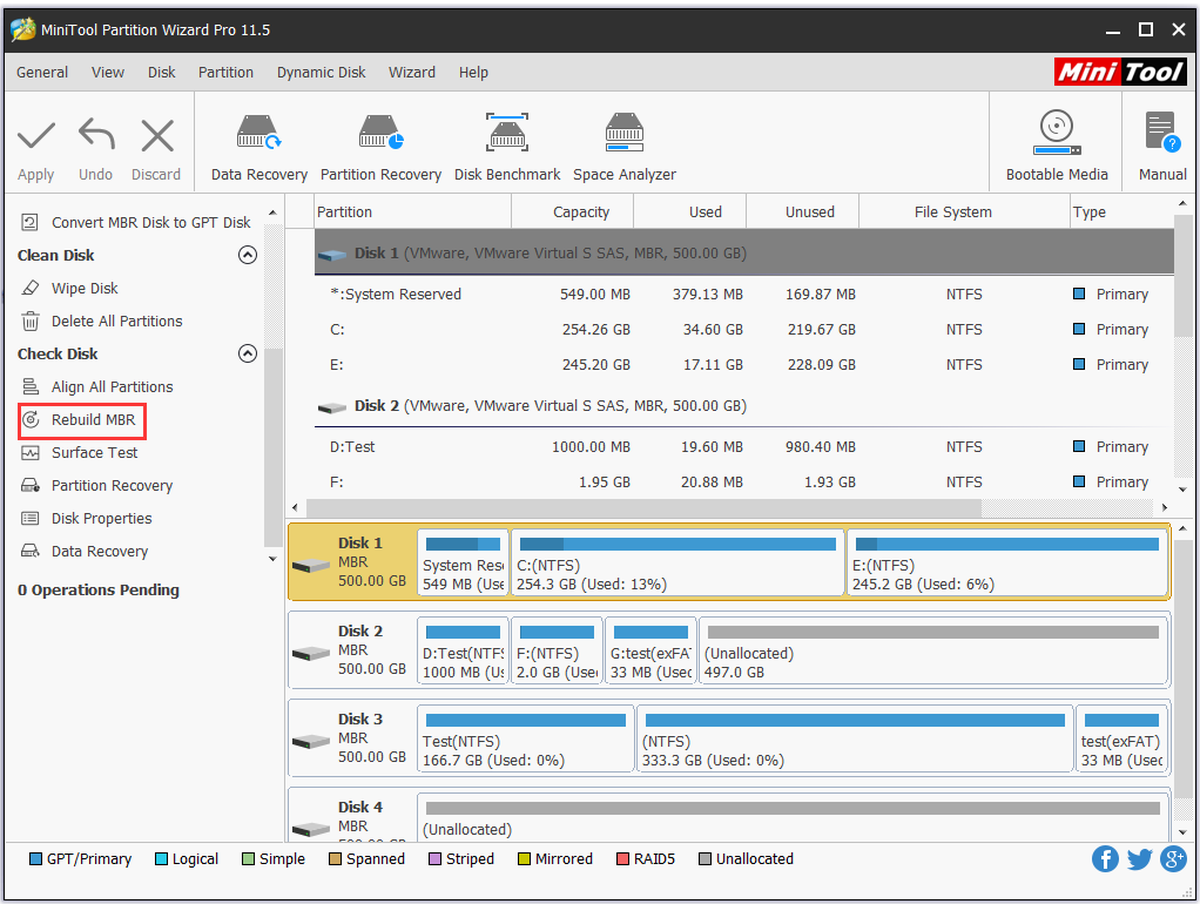The image size is (1200, 904).
Task: Sort by File System column header
Action: point(964,212)
